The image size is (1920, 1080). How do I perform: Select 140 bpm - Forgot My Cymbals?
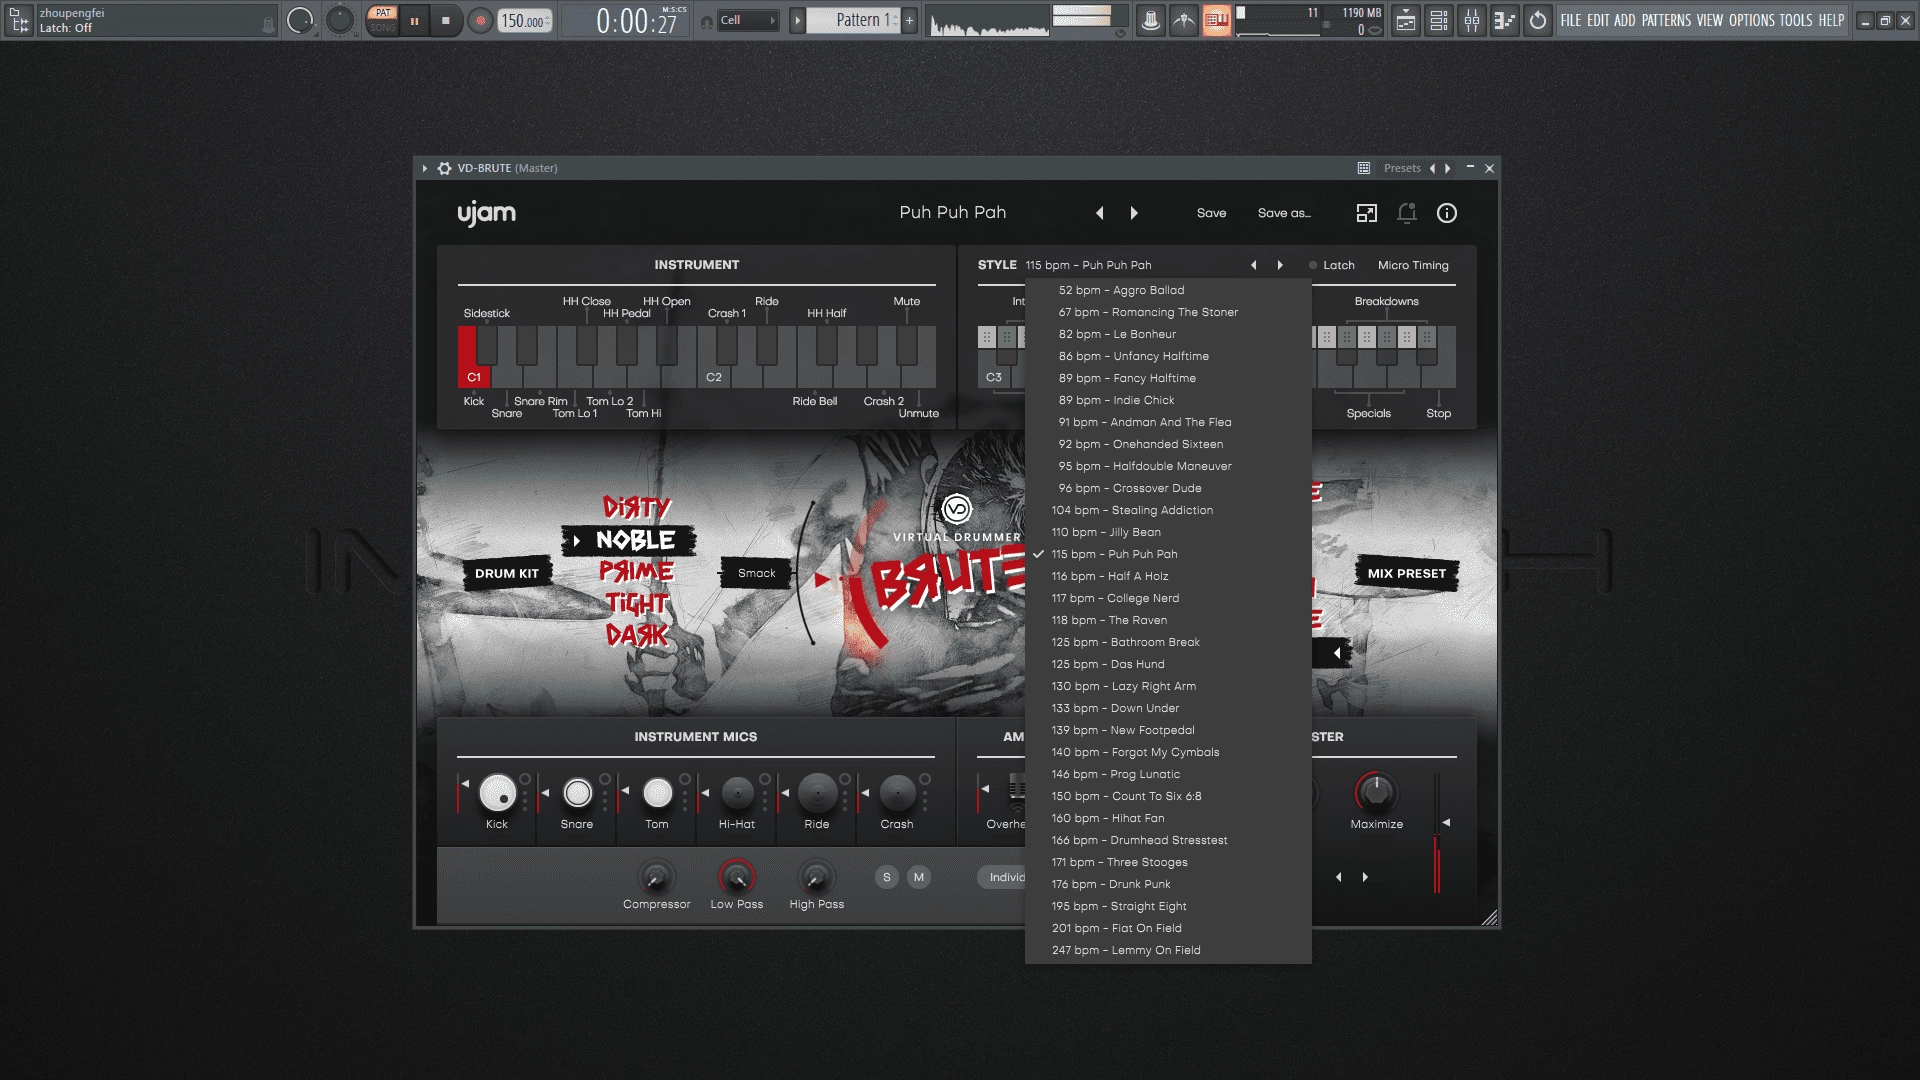[x=1168, y=752]
